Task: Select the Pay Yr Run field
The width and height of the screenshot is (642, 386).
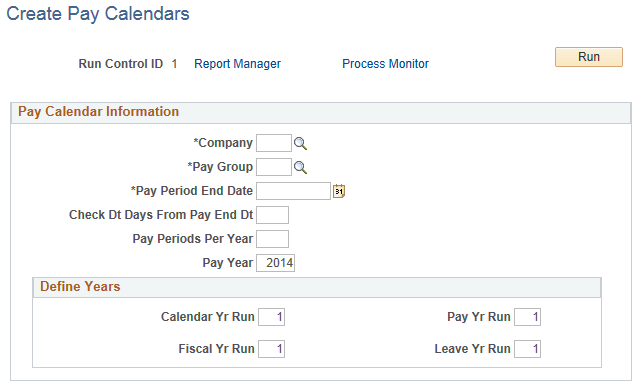Action: (x=527, y=317)
